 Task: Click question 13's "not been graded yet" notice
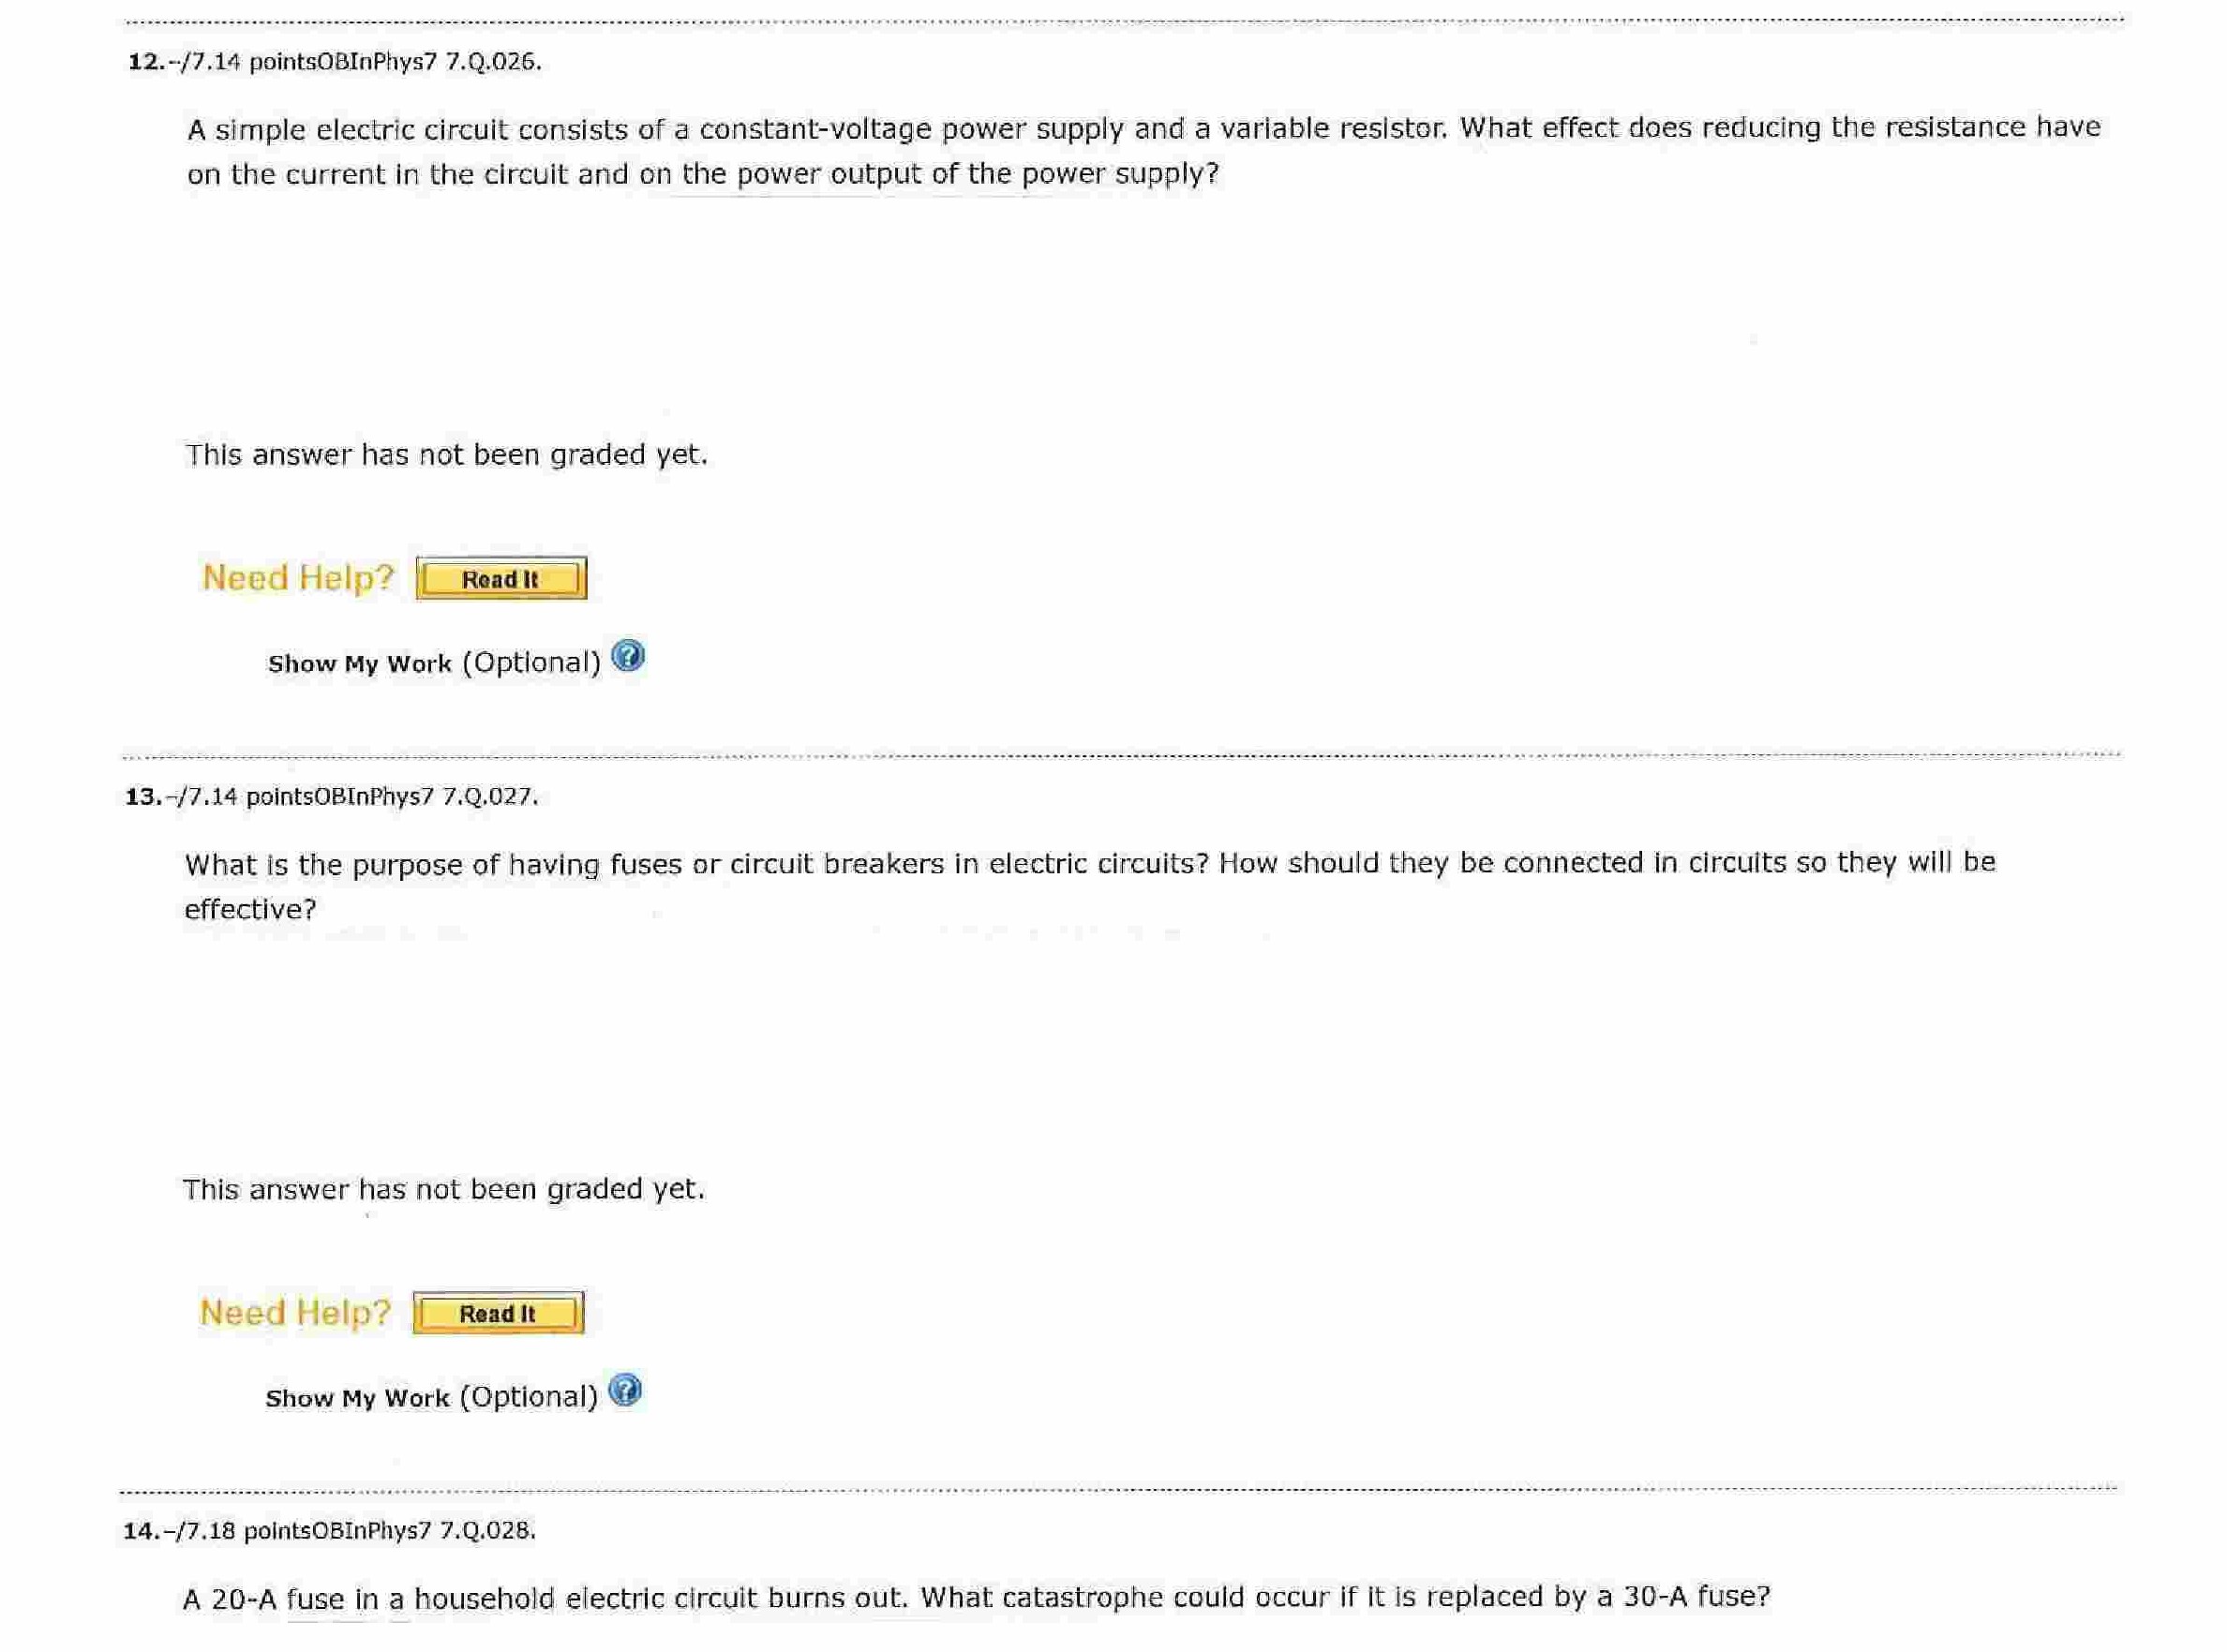(444, 1189)
